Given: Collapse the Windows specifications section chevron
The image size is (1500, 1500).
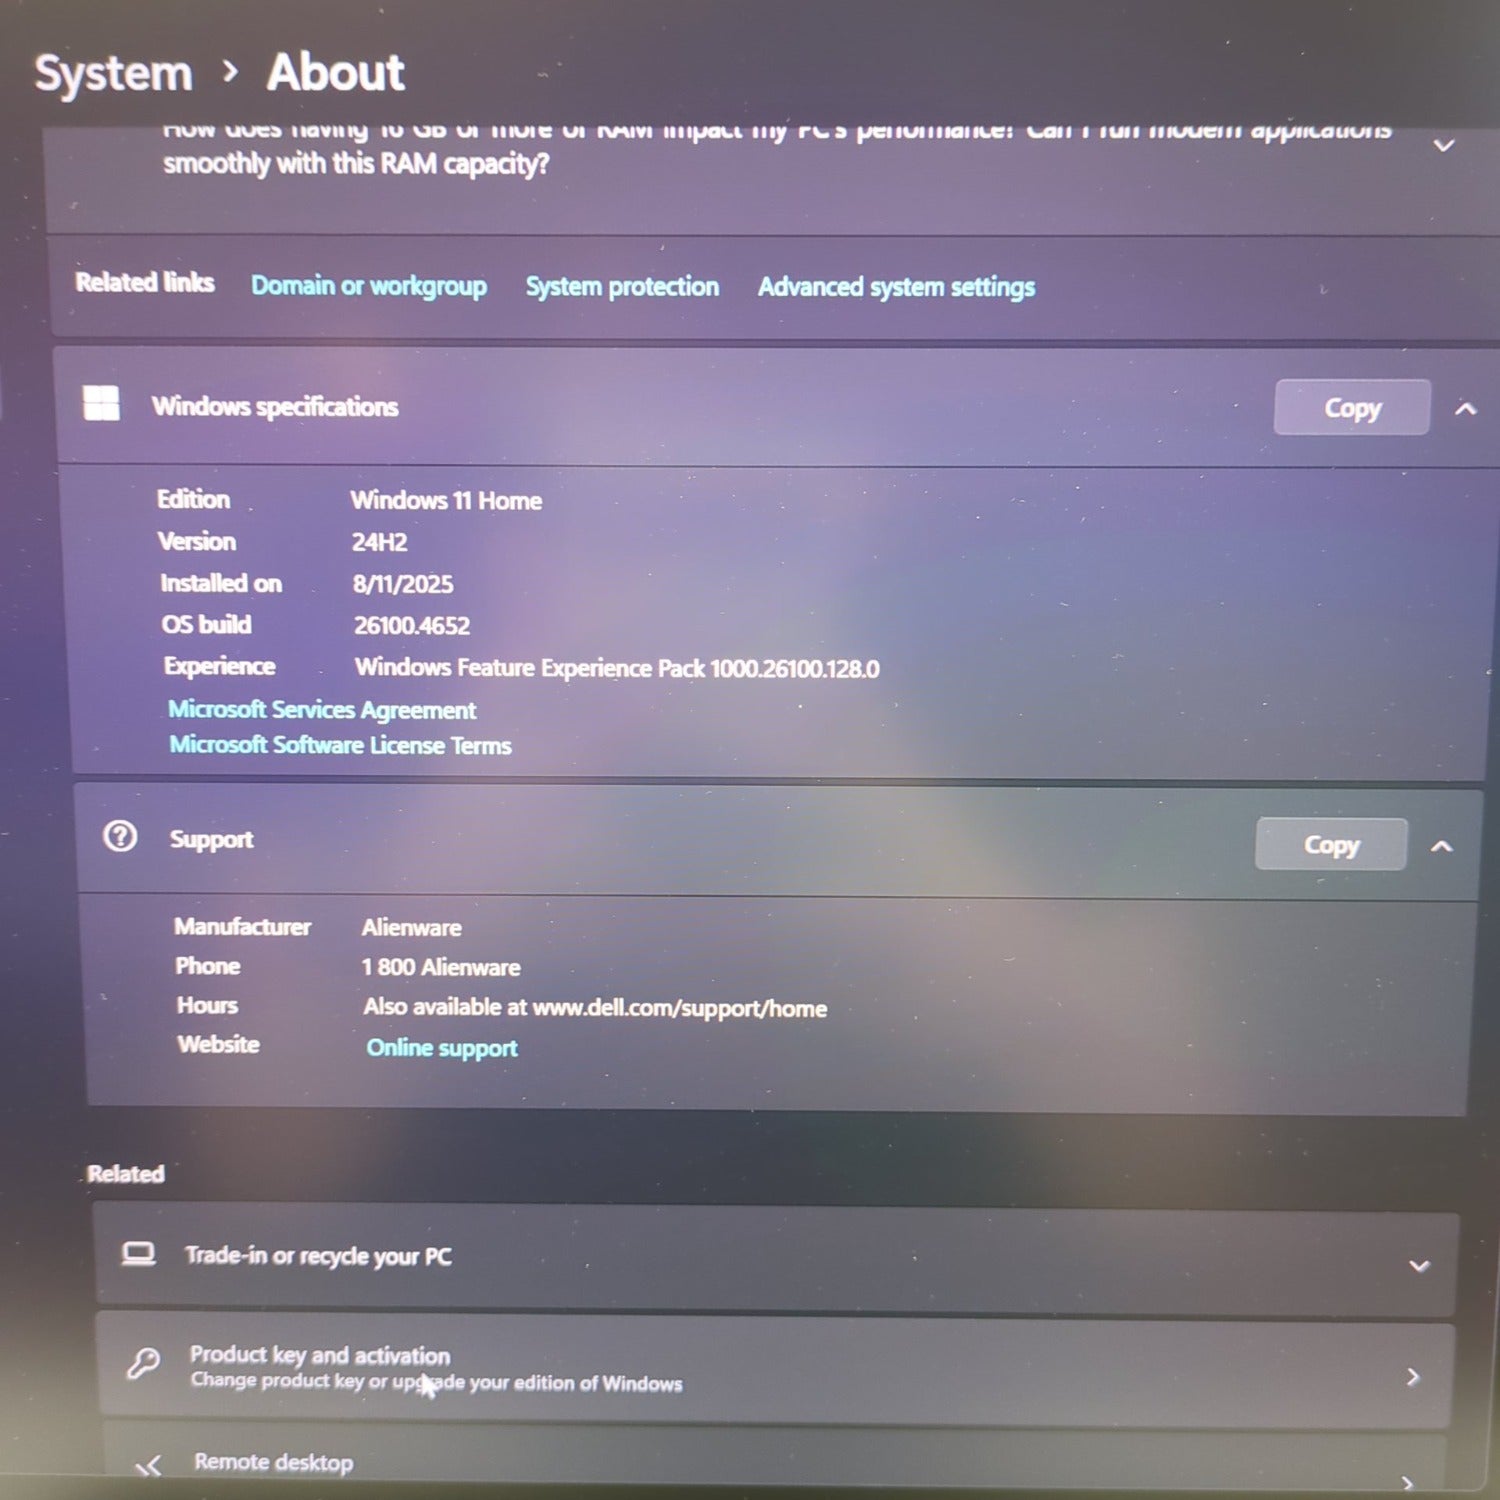Looking at the screenshot, I should tap(1465, 408).
